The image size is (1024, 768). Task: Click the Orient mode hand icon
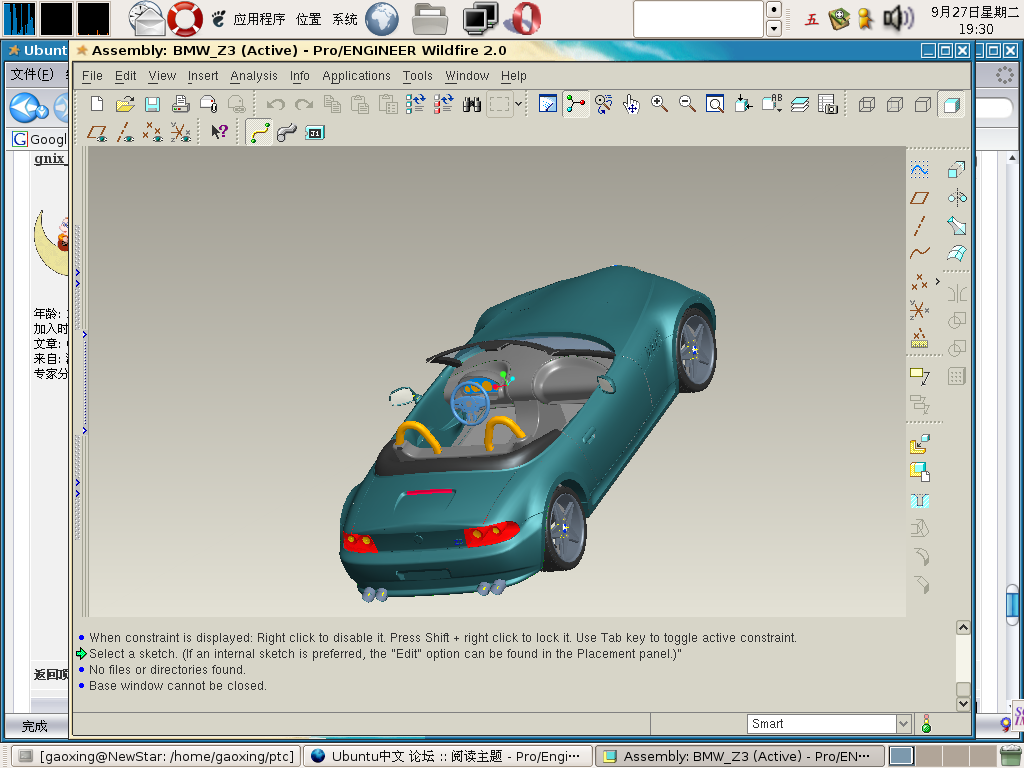tap(632, 104)
